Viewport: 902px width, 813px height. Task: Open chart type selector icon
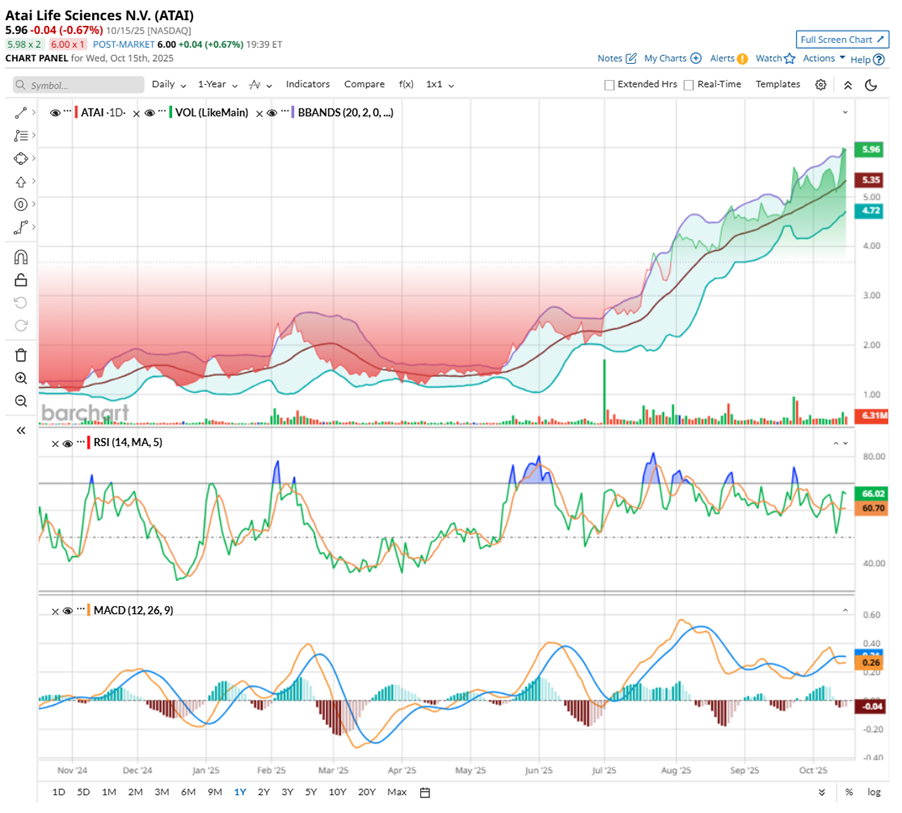click(x=260, y=85)
